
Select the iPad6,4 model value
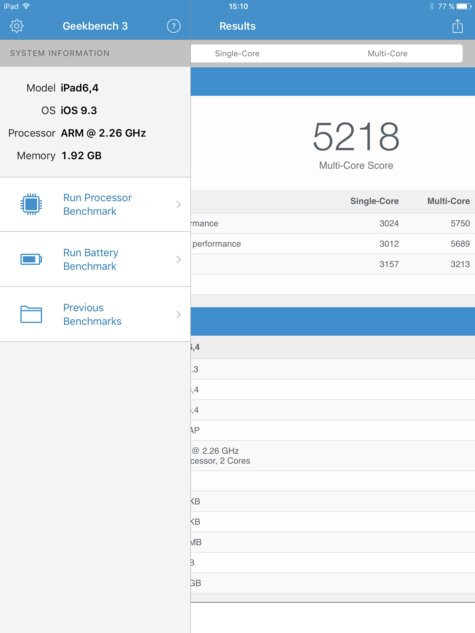pyautogui.click(x=80, y=88)
